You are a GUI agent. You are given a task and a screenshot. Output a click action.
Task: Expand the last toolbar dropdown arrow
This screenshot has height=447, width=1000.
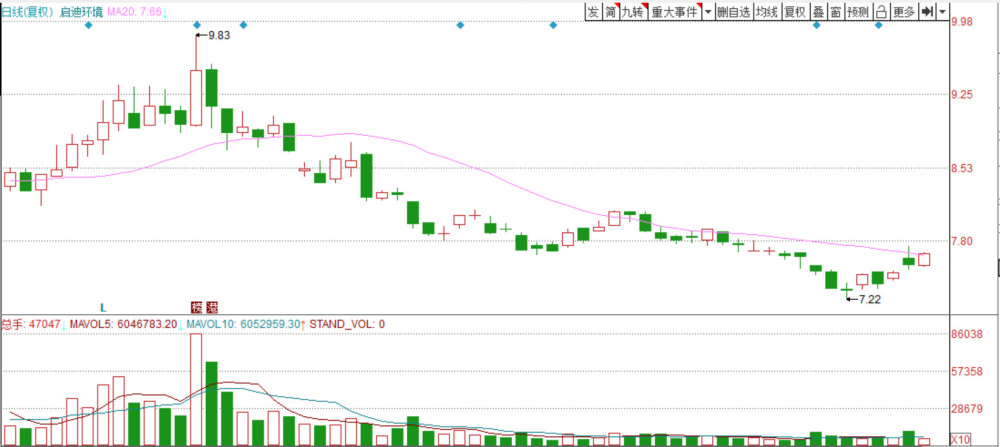943,11
